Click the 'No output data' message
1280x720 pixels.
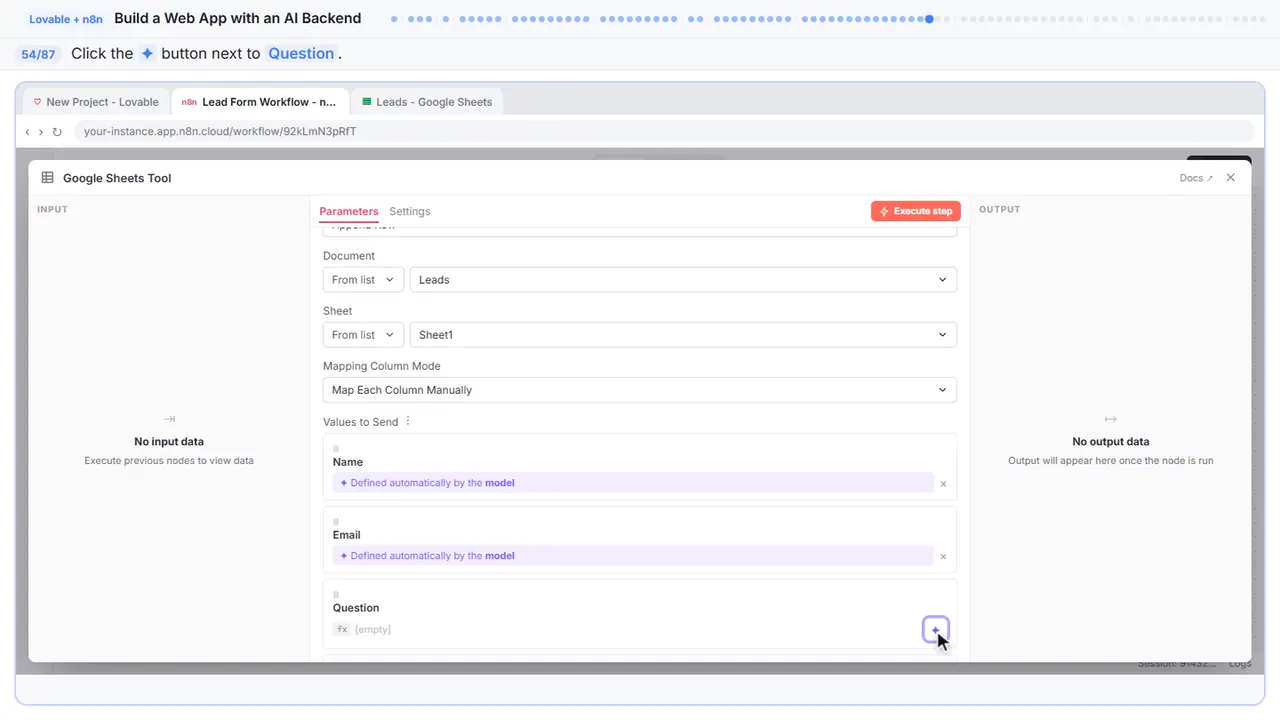pos(1111,441)
